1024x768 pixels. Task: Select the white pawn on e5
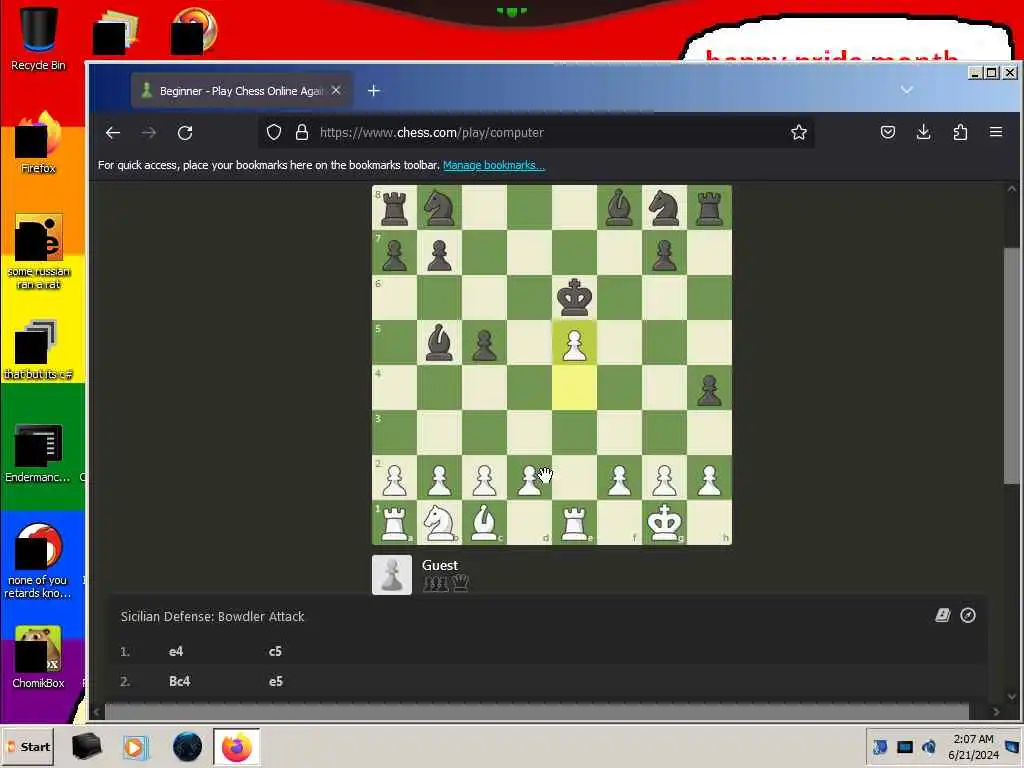click(574, 343)
